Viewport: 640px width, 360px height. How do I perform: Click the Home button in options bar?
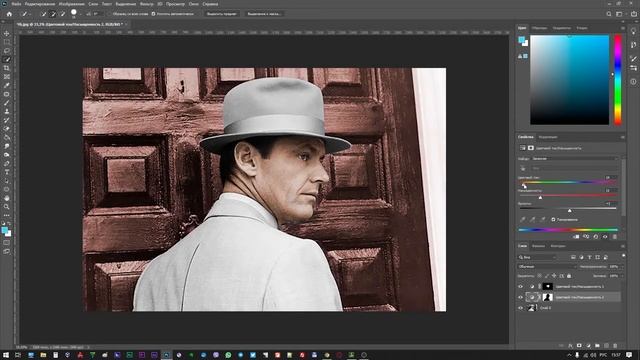[x=9, y=14]
